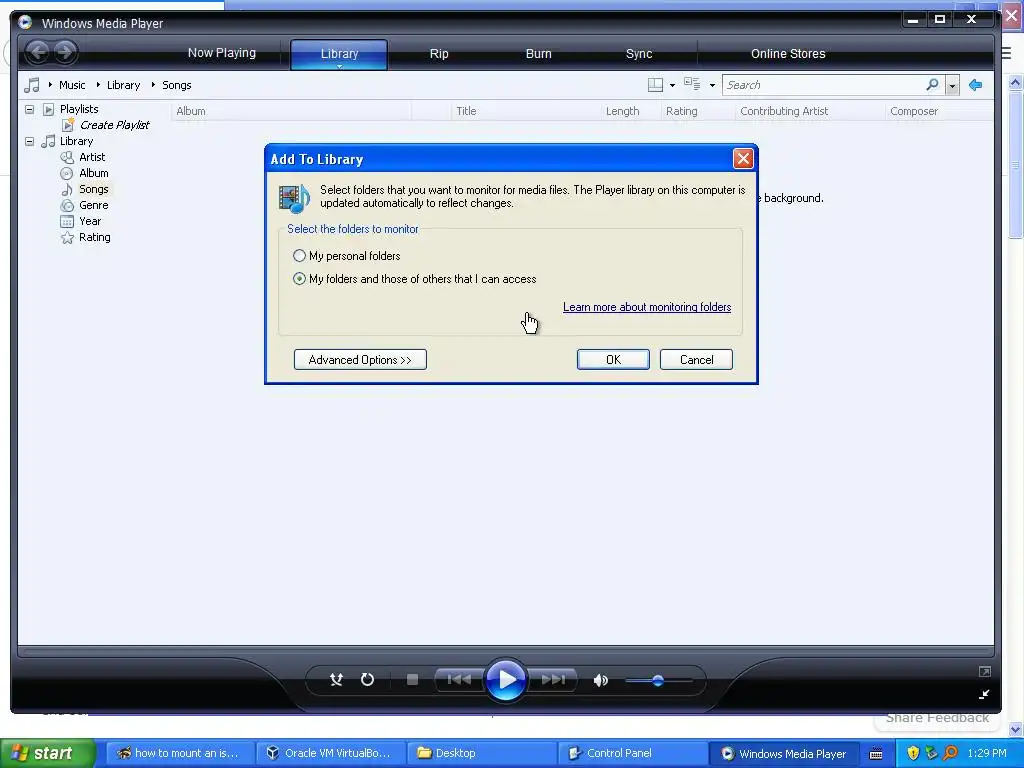Click Cancel in Add To Library dialog
Viewport: 1024px width, 768px height.
click(696, 360)
